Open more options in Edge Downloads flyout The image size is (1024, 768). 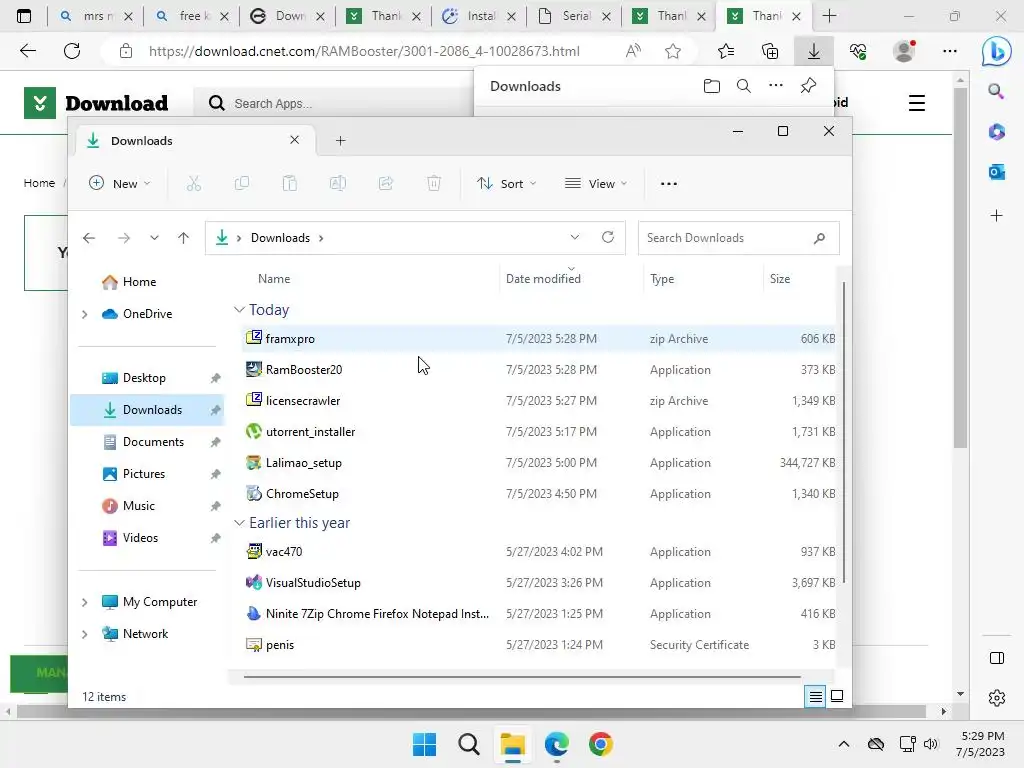pyautogui.click(x=776, y=86)
